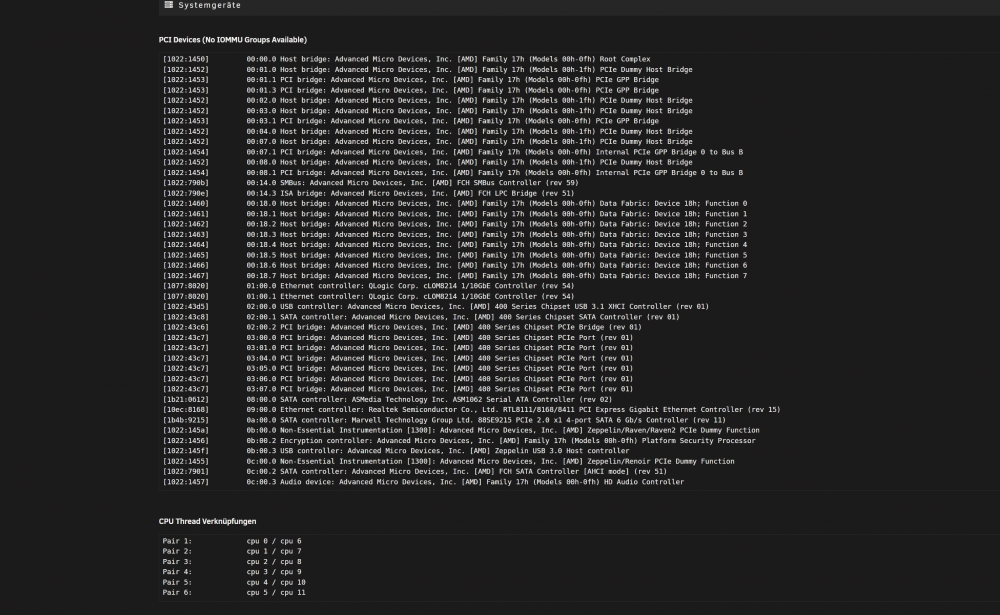Image resolution: width=1000 pixels, height=615 pixels.
Task: Click the ASMedia ASM1062 Serial ATA Controller row
Action: (387, 399)
